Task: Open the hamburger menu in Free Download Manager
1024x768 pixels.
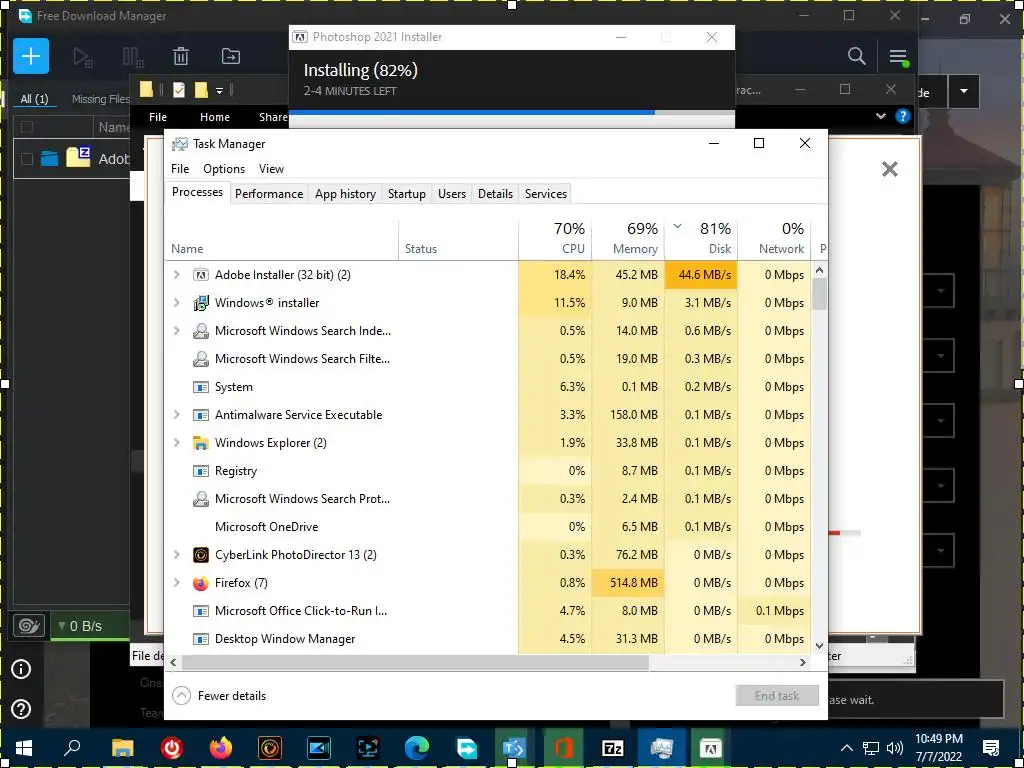Action: pyautogui.click(x=899, y=57)
